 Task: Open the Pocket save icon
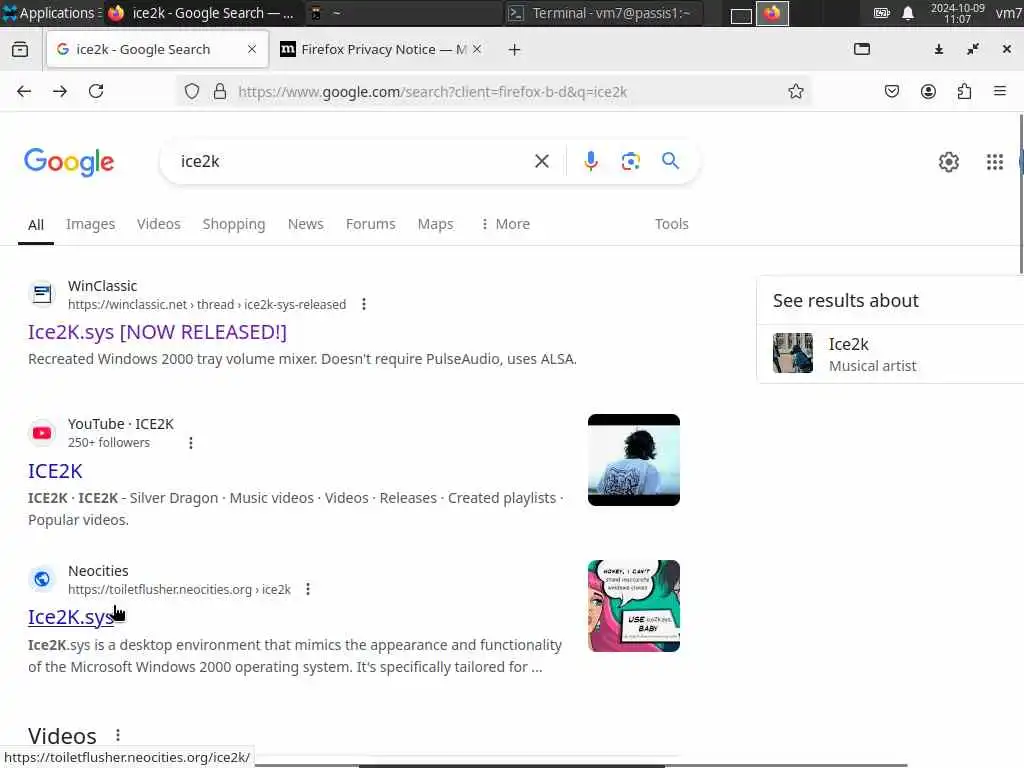(892, 91)
